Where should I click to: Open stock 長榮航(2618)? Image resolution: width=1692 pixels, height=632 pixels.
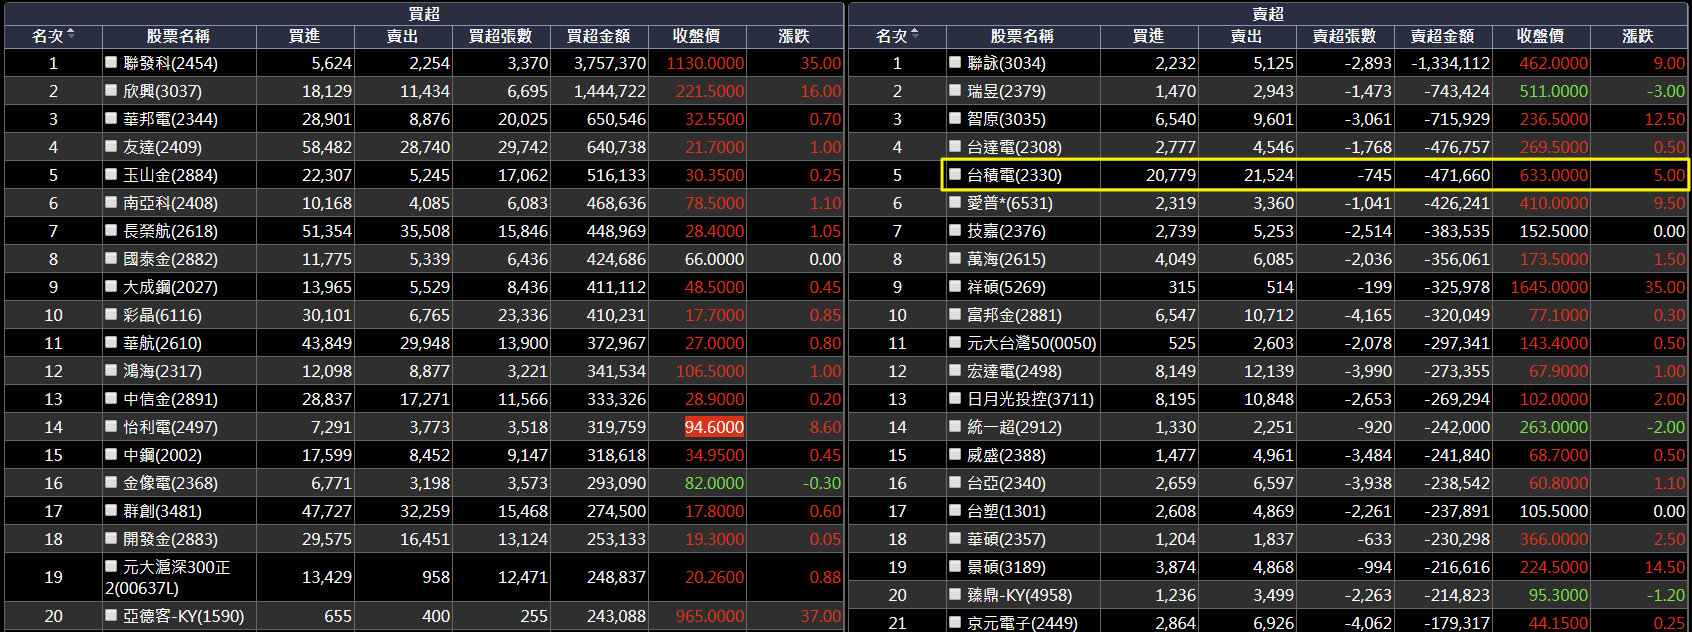coord(170,231)
